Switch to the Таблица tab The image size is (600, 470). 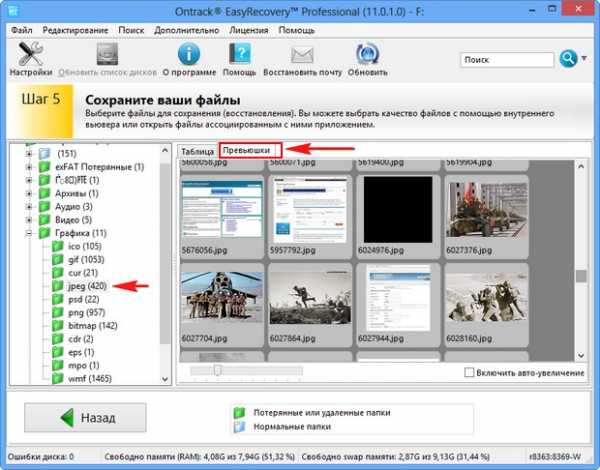coord(197,152)
